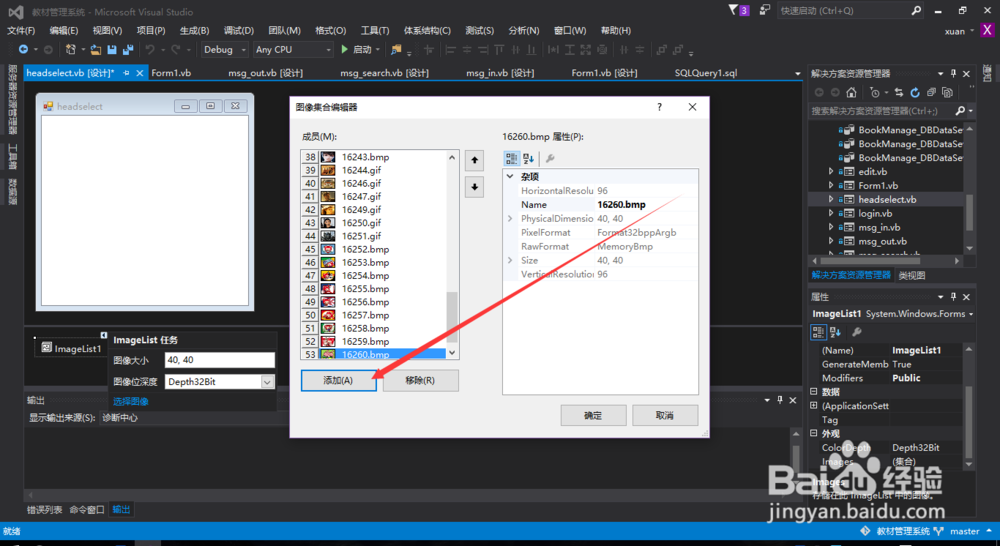Click the pending changes filter clock icon
This screenshot has width=1000, height=546.
874,92
